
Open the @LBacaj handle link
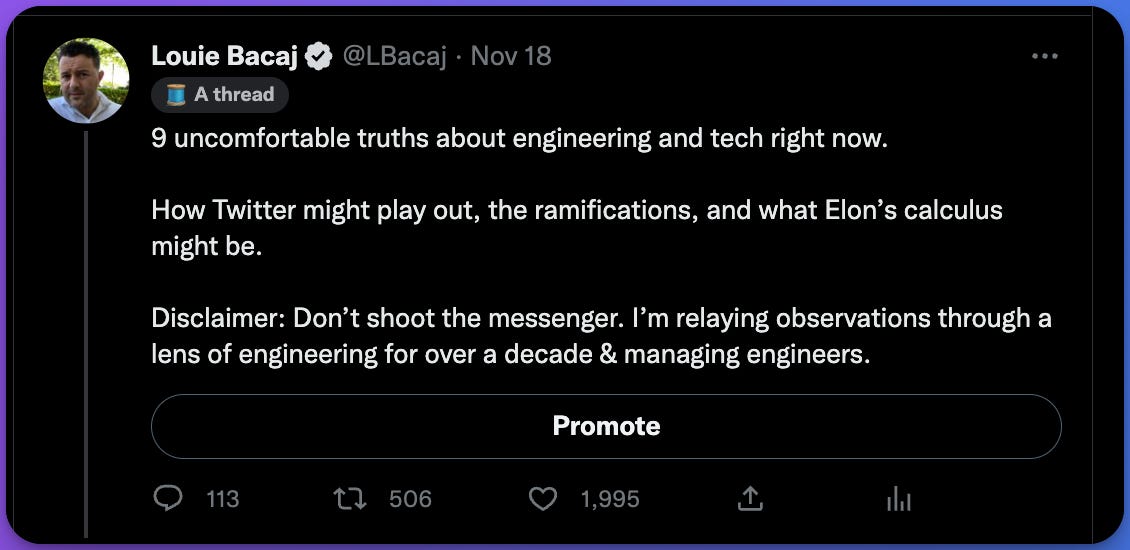pos(394,56)
